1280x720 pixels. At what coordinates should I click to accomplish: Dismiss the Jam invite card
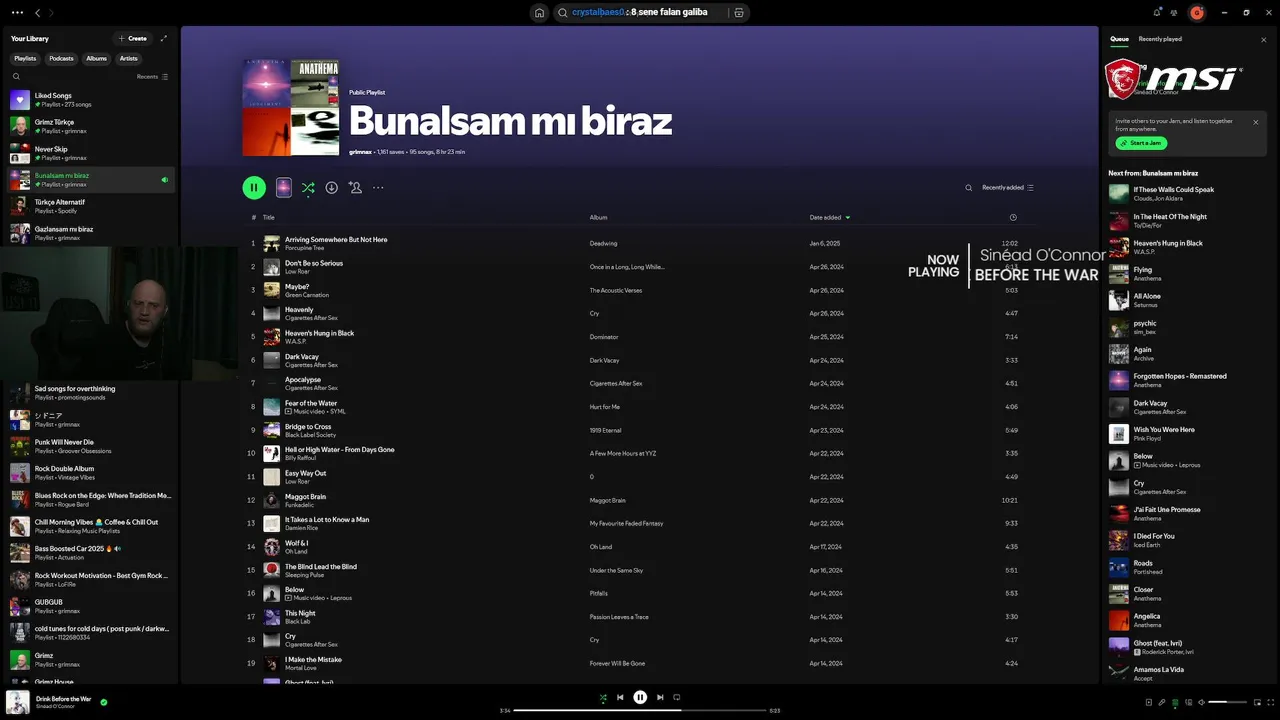pos(1256,122)
